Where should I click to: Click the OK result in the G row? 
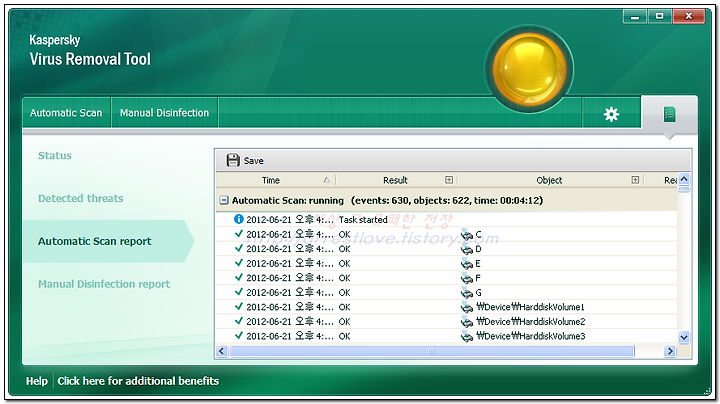click(x=344, y=293)
